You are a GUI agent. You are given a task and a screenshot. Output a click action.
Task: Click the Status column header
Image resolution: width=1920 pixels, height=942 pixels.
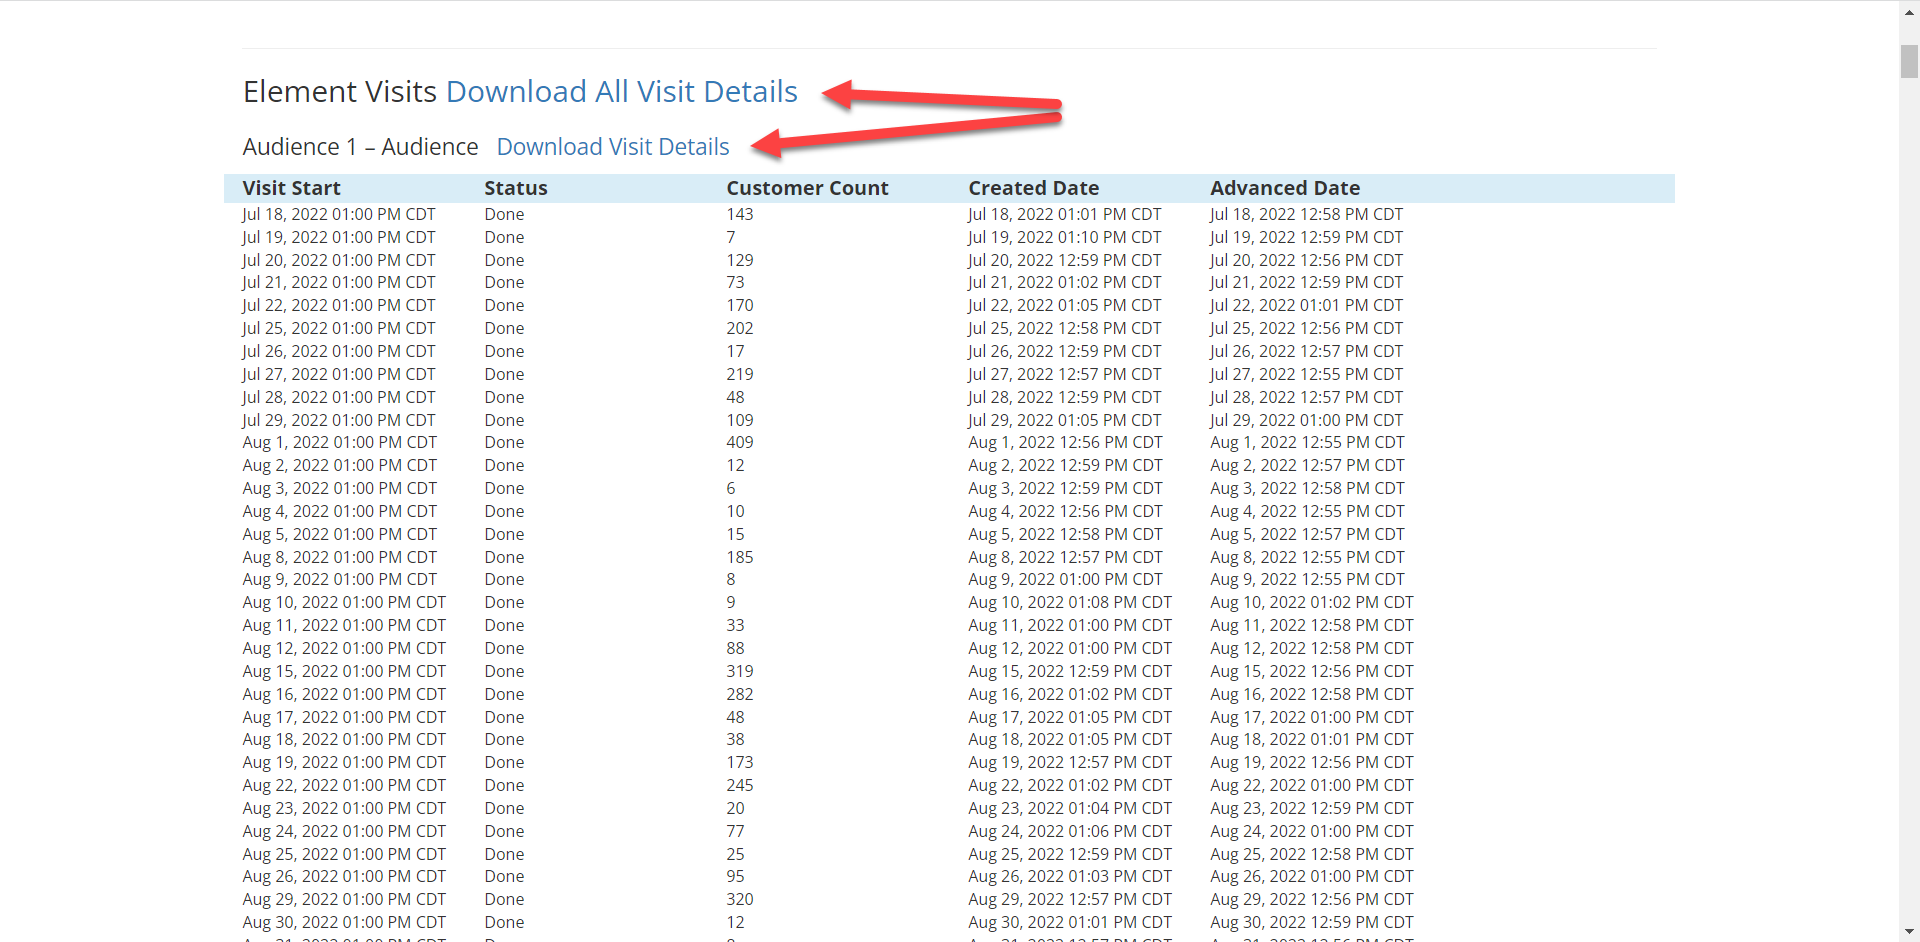(x=515, y=188)
